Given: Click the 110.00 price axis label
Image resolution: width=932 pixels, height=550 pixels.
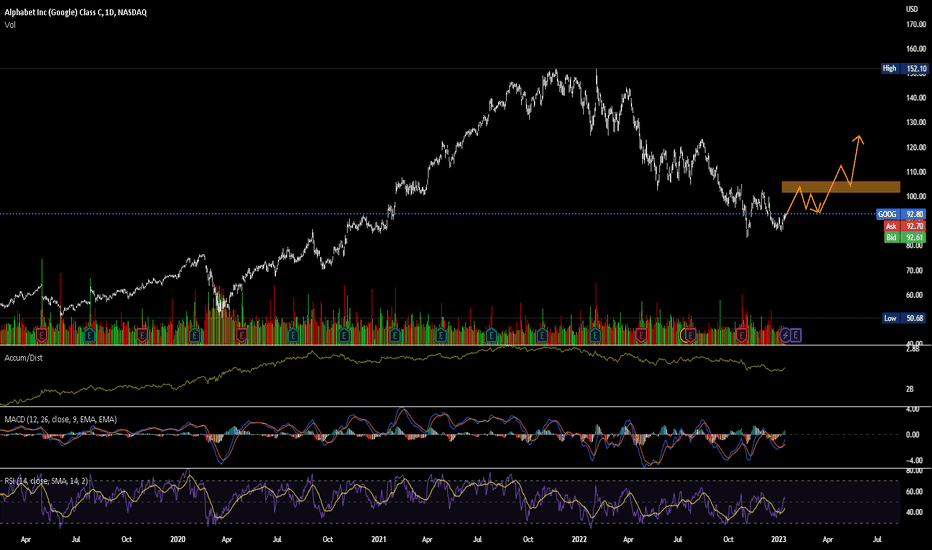Looking at the screenshot, I should pyautogui.click(x=916, y=172).
